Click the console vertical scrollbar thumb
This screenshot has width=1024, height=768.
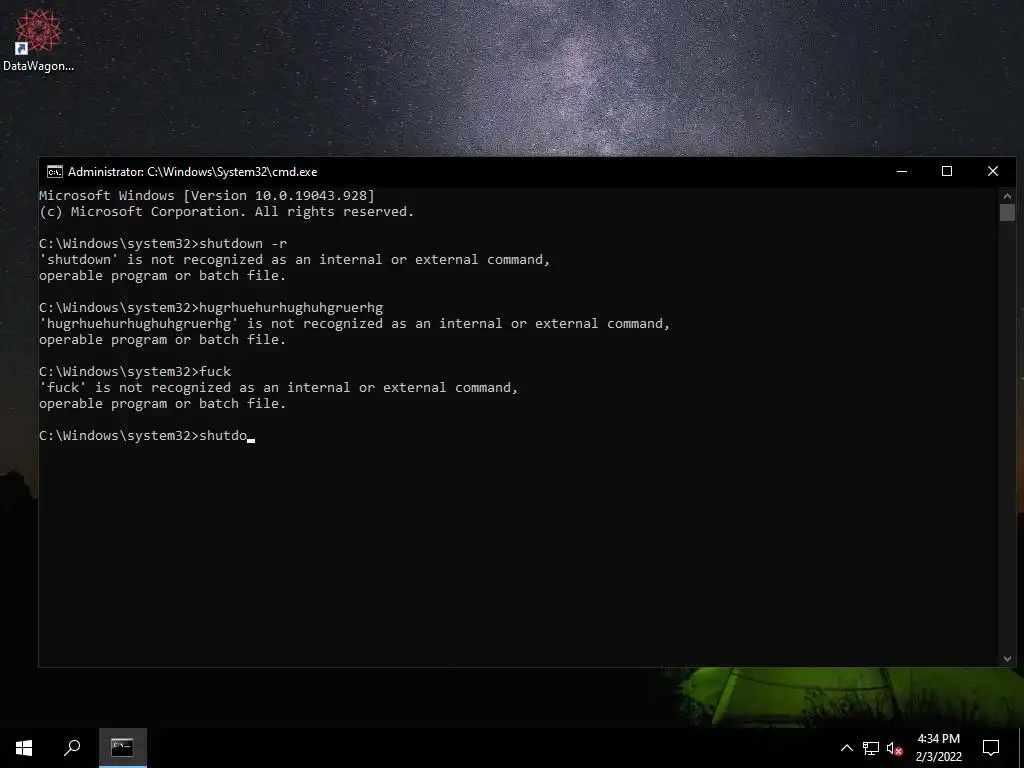1007,212
